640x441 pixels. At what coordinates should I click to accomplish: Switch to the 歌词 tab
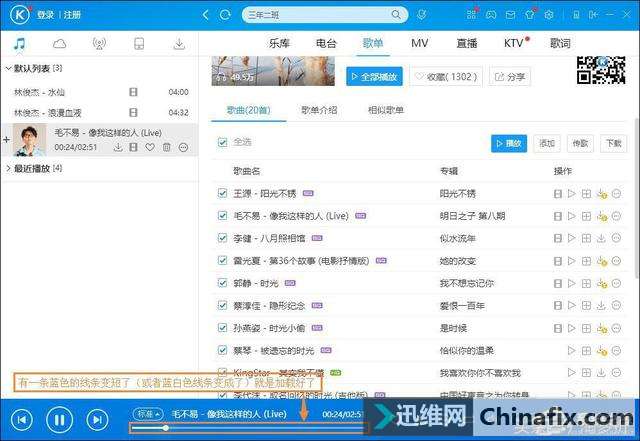tap(560, 43)
